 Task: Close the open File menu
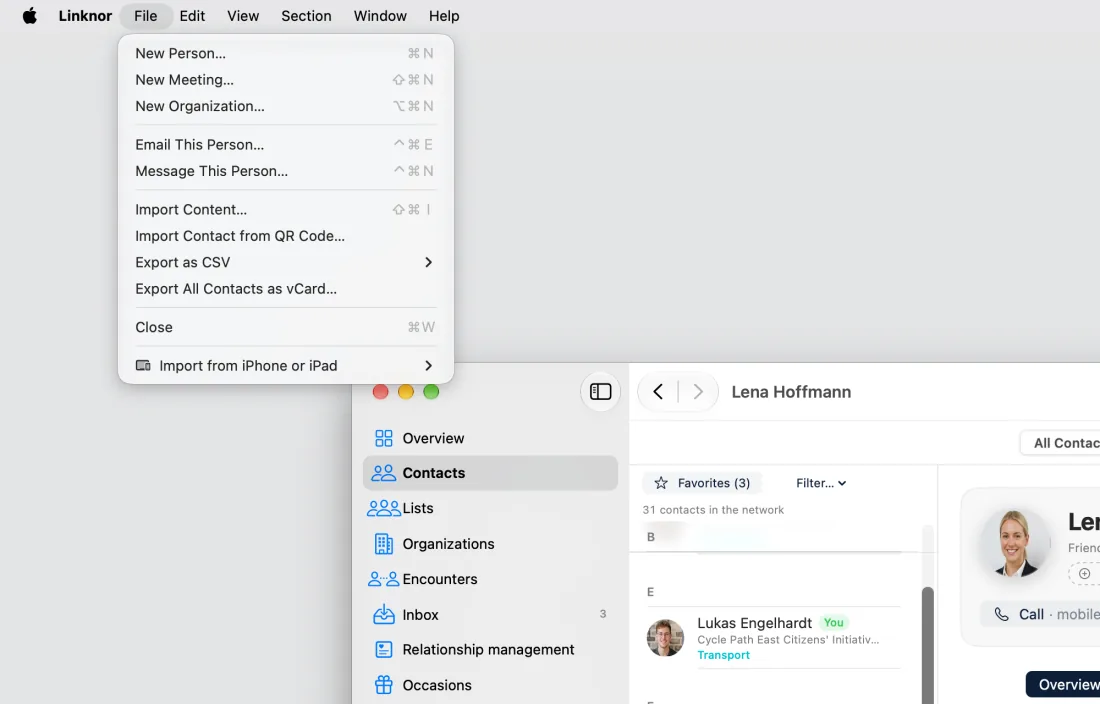(x=145, y=15)
